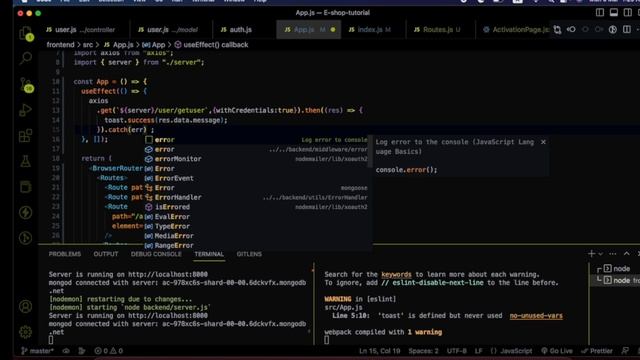Open the Accounts icon in activity bar
Viewport: 640px width, 360px height.
click(26, 306)
